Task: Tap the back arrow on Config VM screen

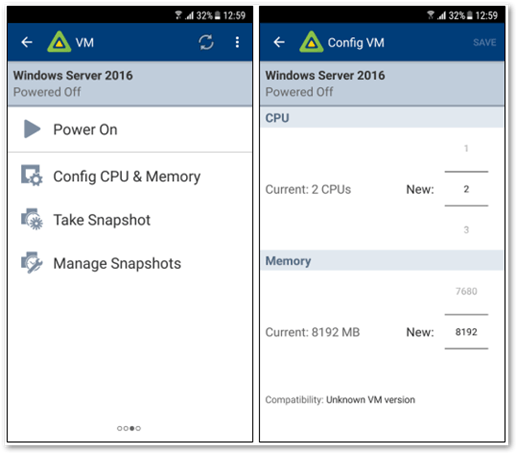Action: coord(279,42)
